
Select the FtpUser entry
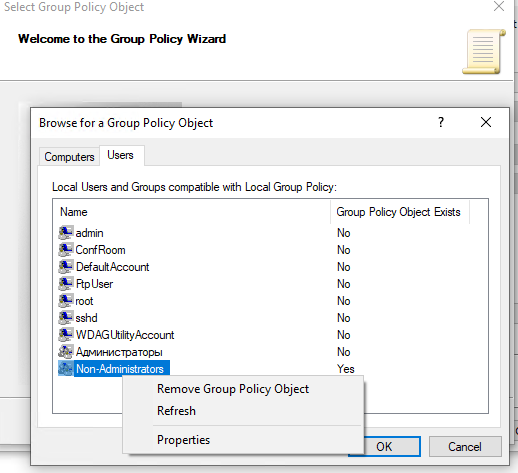coord(94,284)
